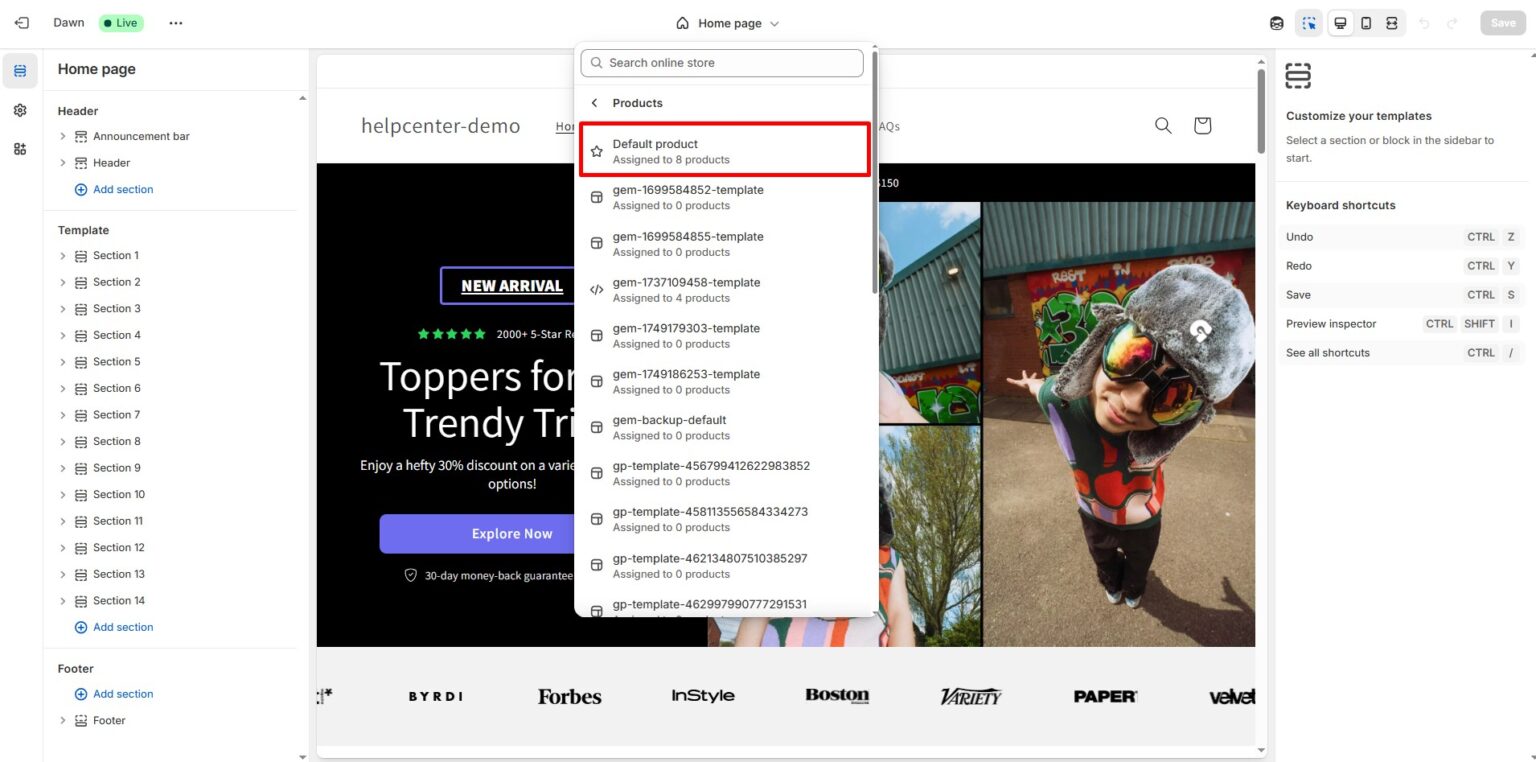Expand Section 1 in template tree
The width and height of the screenshot is (1536, 762).
click(x=63, y=256)
